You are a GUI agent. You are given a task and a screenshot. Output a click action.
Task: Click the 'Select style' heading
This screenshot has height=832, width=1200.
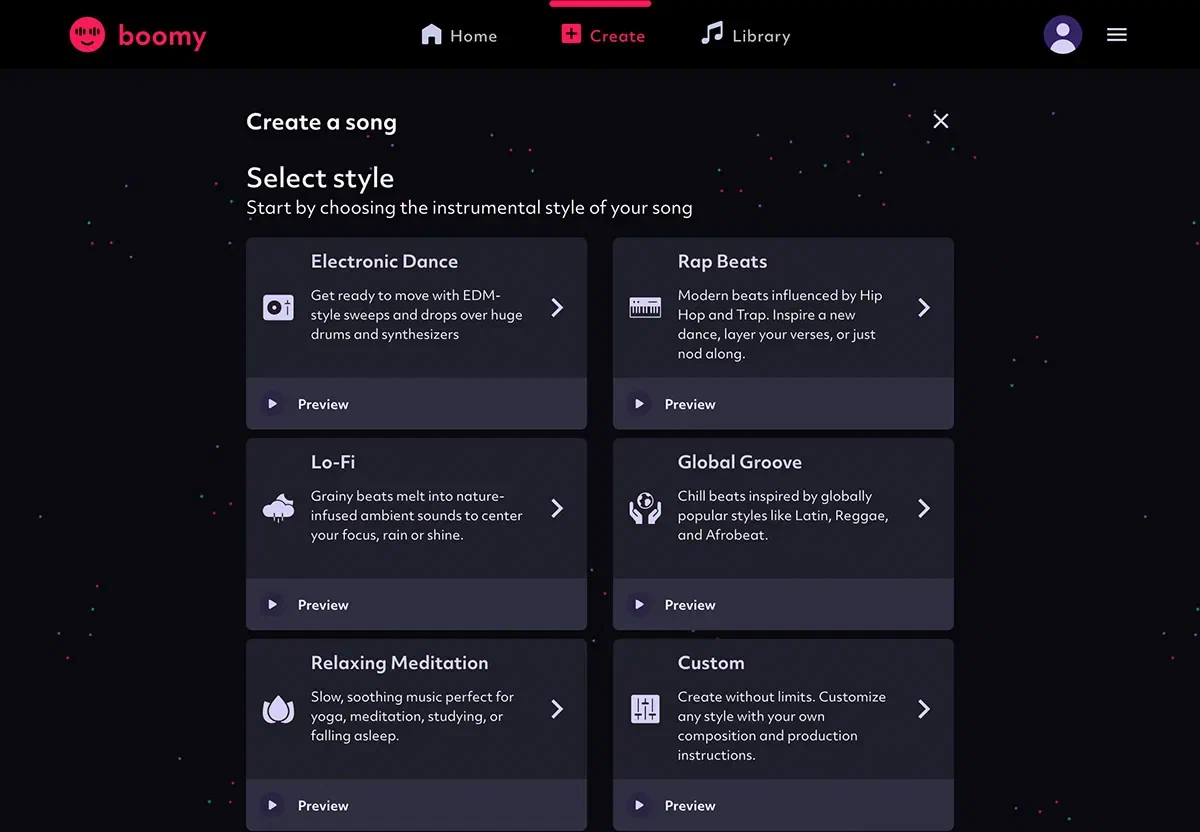(320, 178)
